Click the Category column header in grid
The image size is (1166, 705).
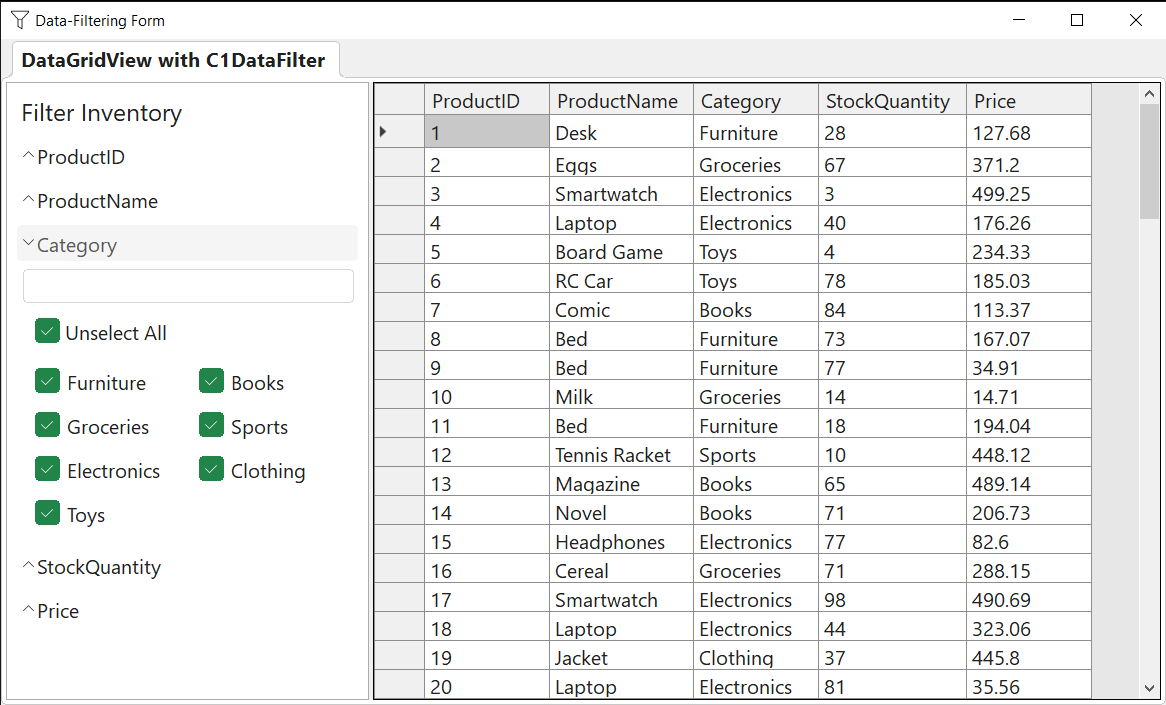click(756, 100)
